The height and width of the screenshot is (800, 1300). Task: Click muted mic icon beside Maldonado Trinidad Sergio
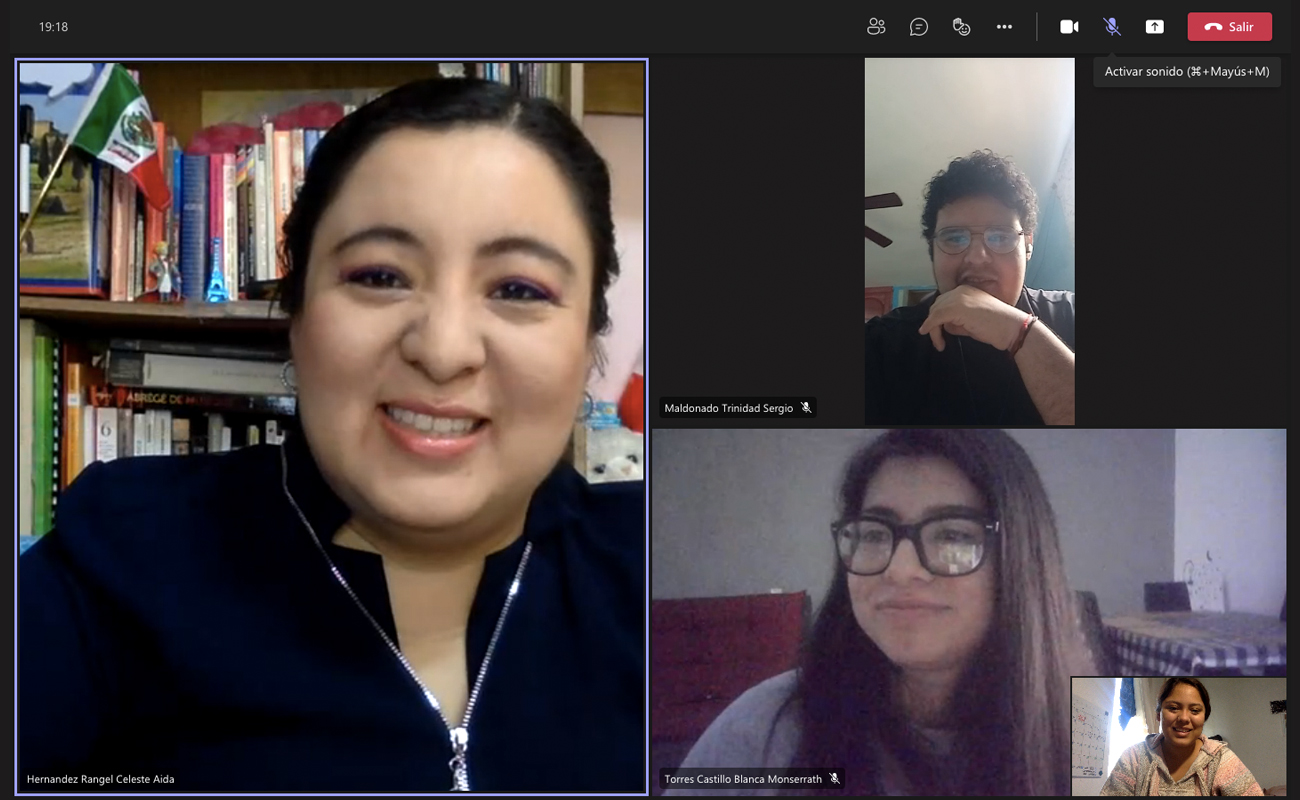point(806,408)
